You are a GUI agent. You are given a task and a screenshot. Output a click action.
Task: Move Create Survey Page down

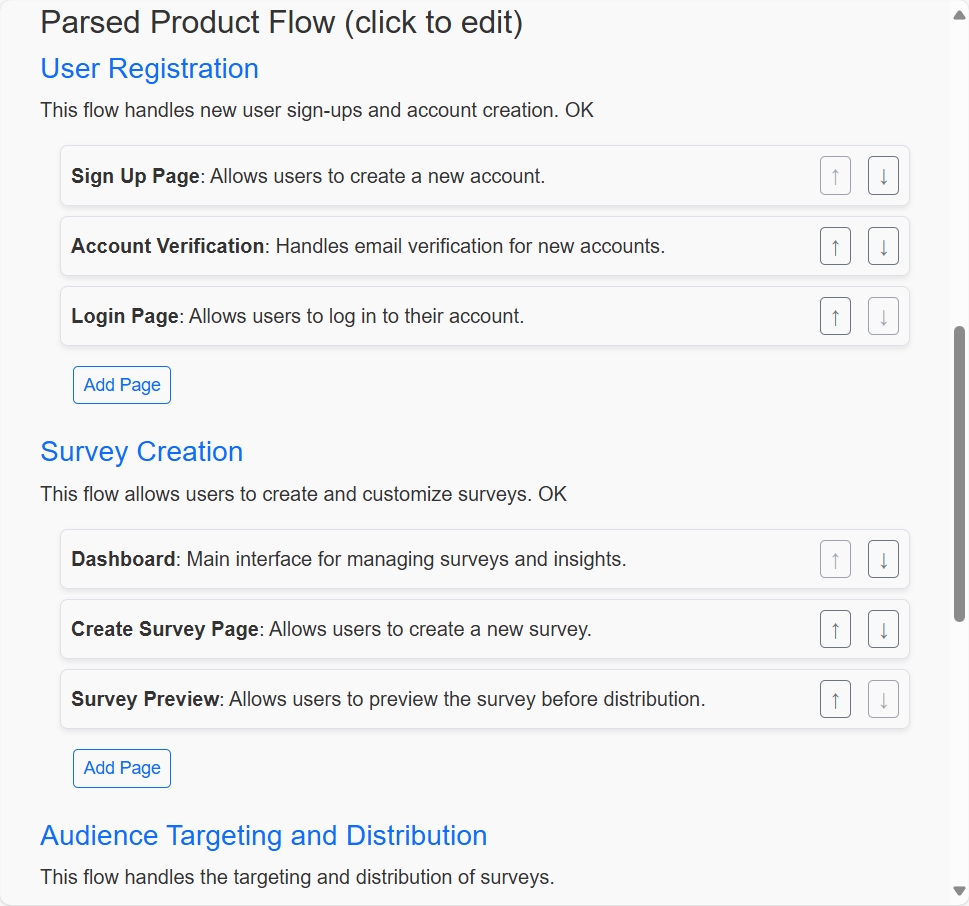[x=883, y=629]
